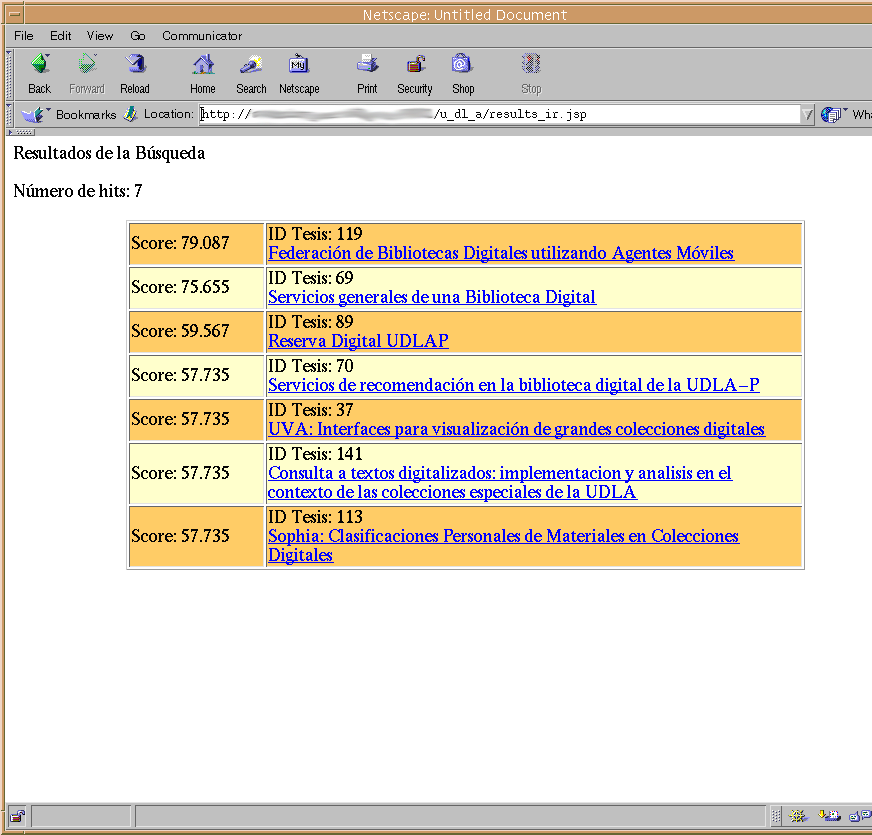Open the 'Federación de Bibliotecas Digitales' thesis link
Image resolution: width=872 pixels, height=835 pixels.
pos(500,253)
